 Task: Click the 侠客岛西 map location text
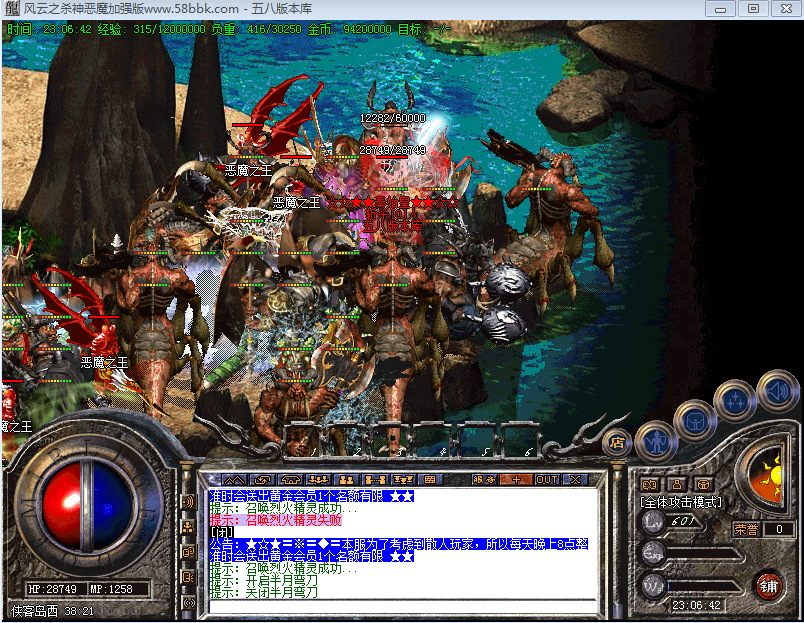(34, 611)
